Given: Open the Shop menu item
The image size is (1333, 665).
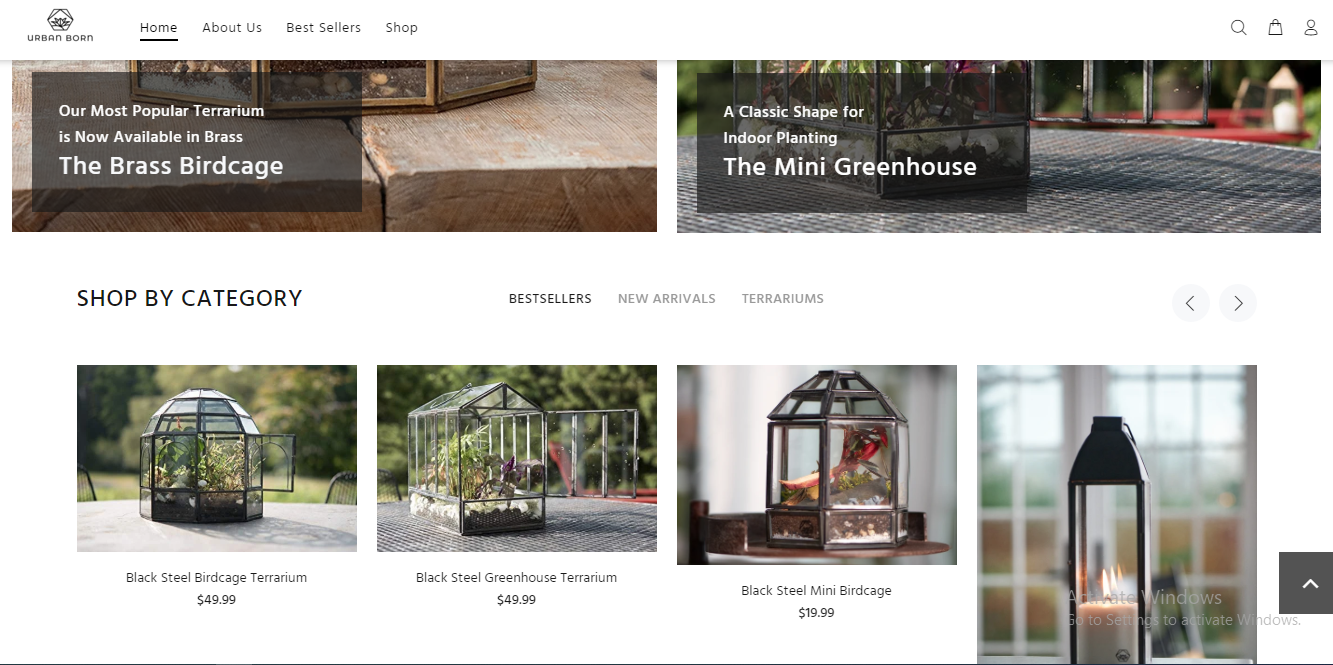Looking at the screenshot, I should click(402, 28).
